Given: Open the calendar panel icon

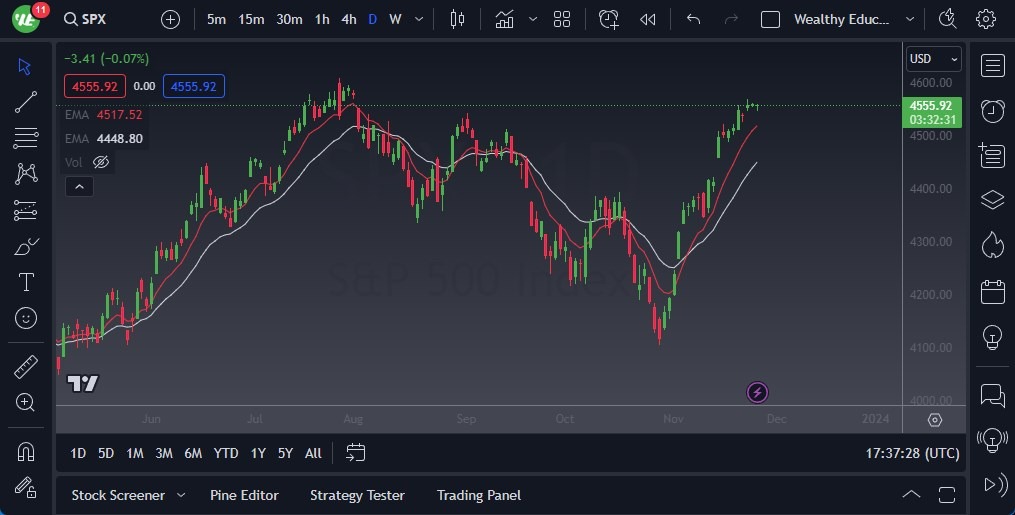Looking at the screenshot, I should click(992, 292).
